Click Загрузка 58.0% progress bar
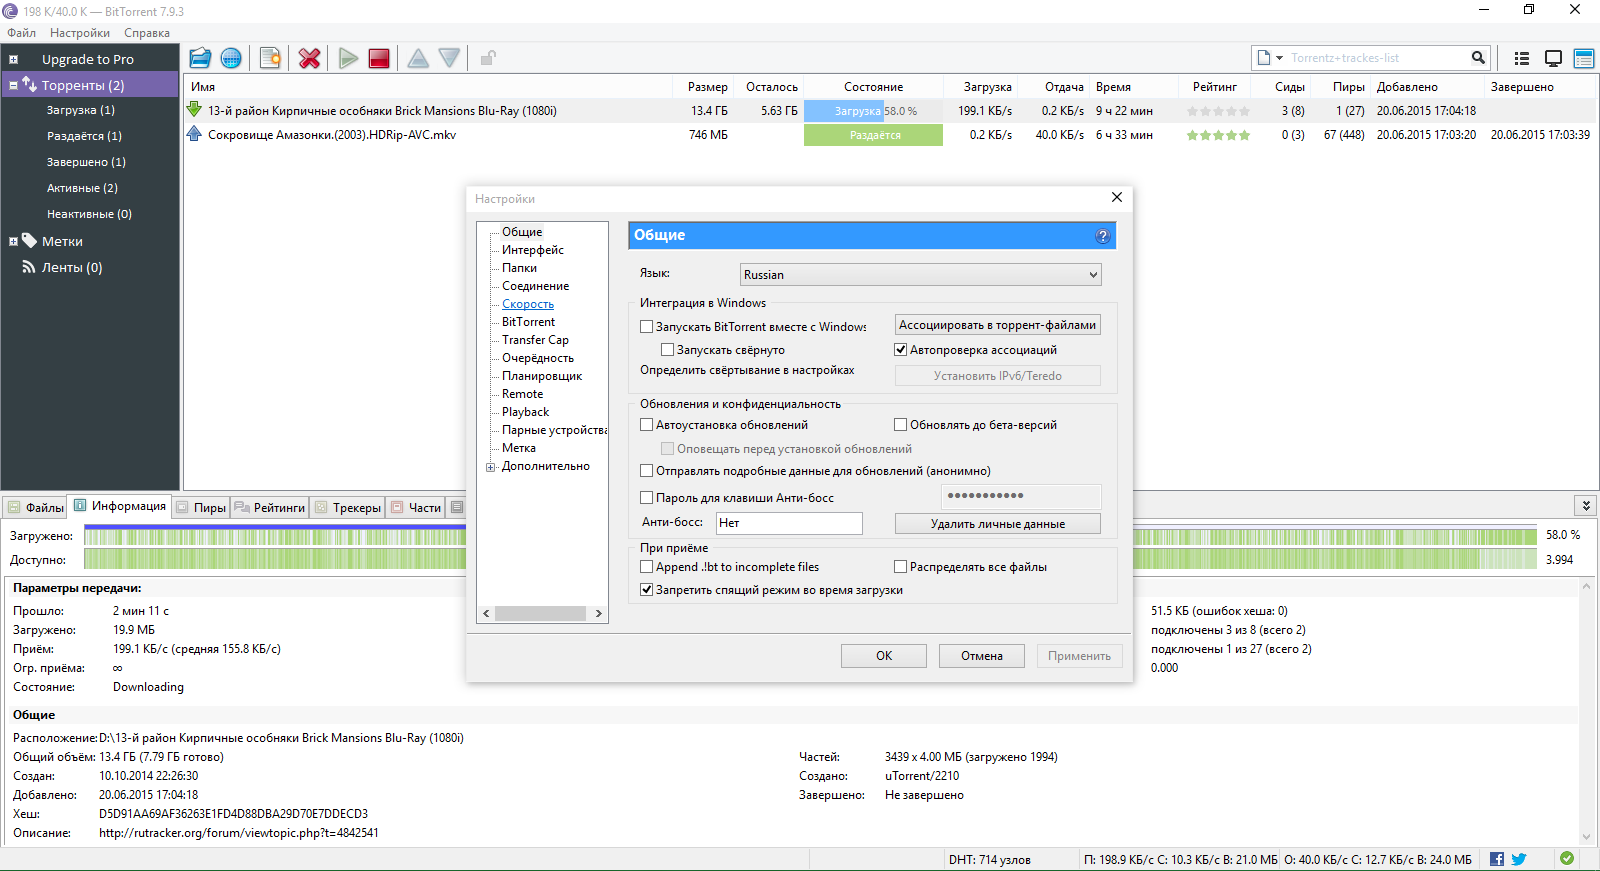Screen dimensions: 1600x871 873,111
